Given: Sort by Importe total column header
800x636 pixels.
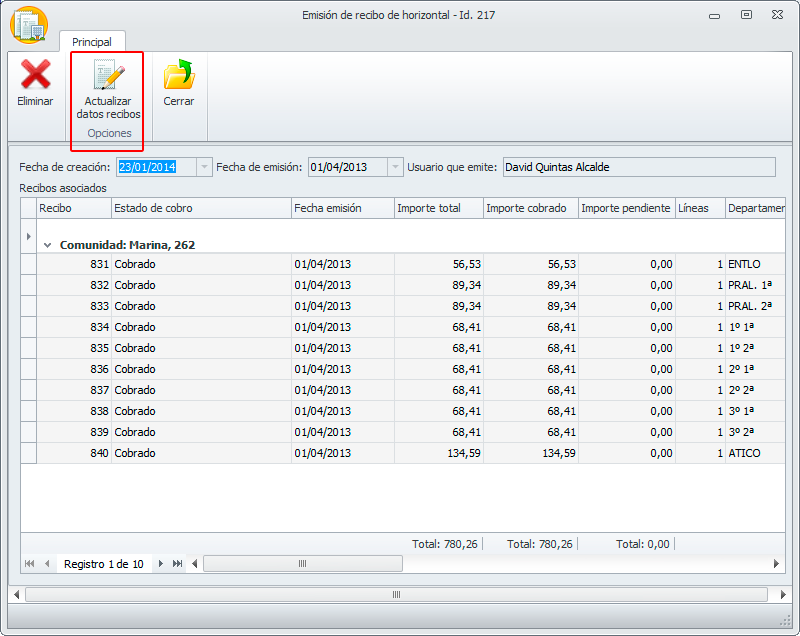Looking at the screenshot, I should 437,208.
